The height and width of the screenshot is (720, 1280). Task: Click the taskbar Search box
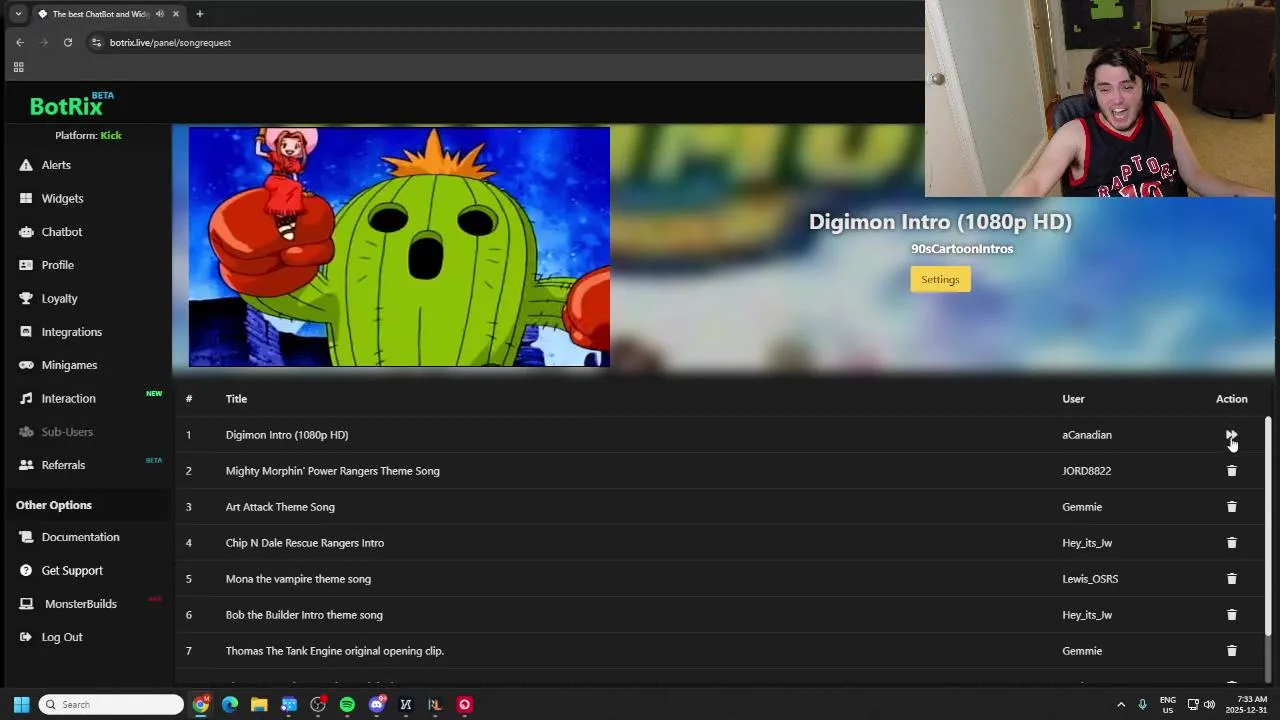[x=111, y=704]
